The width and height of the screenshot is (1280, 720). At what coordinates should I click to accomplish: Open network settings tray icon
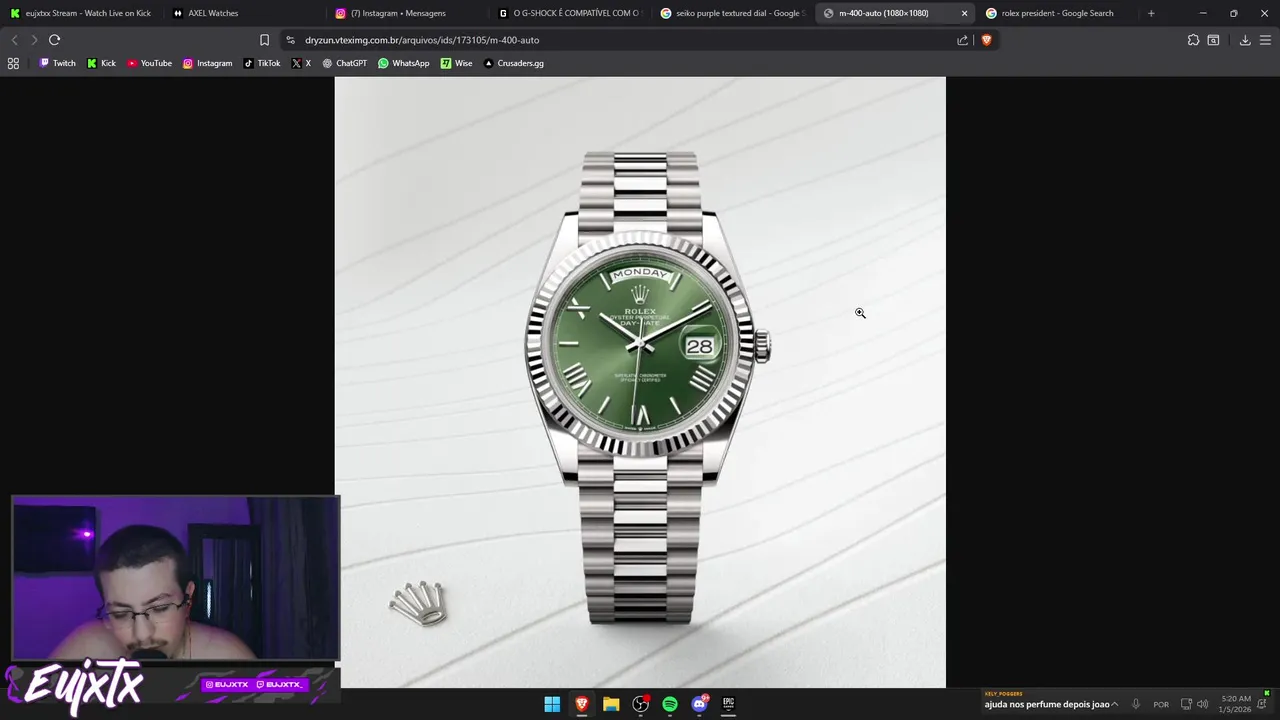click(x=1186, y=704)
